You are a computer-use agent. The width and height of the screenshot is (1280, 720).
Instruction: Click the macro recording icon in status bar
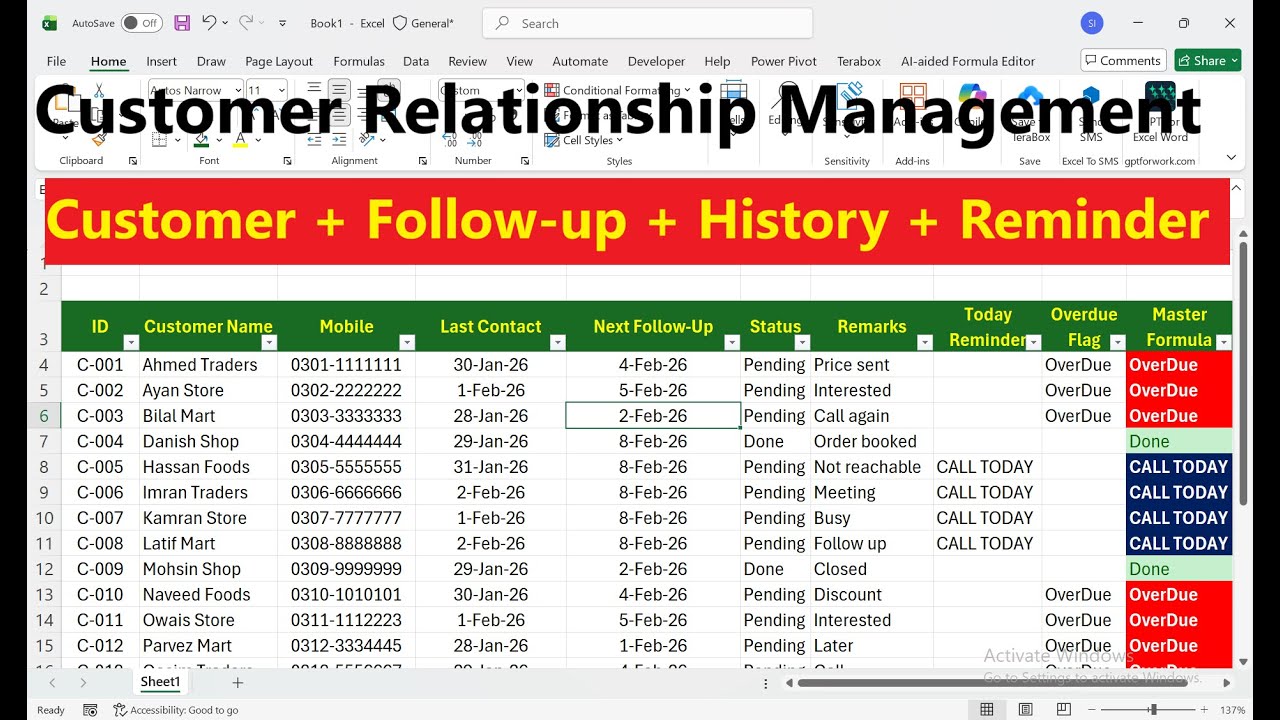click(90, 710)
